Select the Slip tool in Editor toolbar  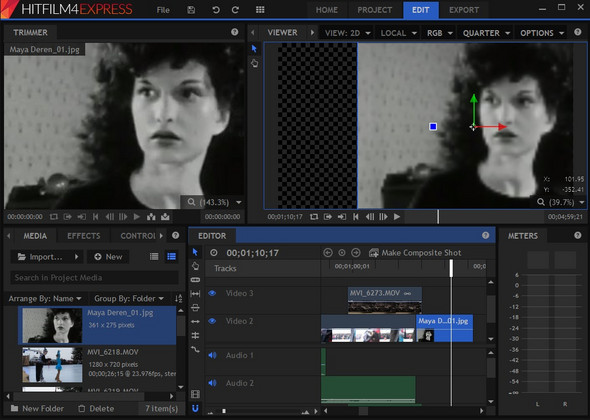click(195, 294)
